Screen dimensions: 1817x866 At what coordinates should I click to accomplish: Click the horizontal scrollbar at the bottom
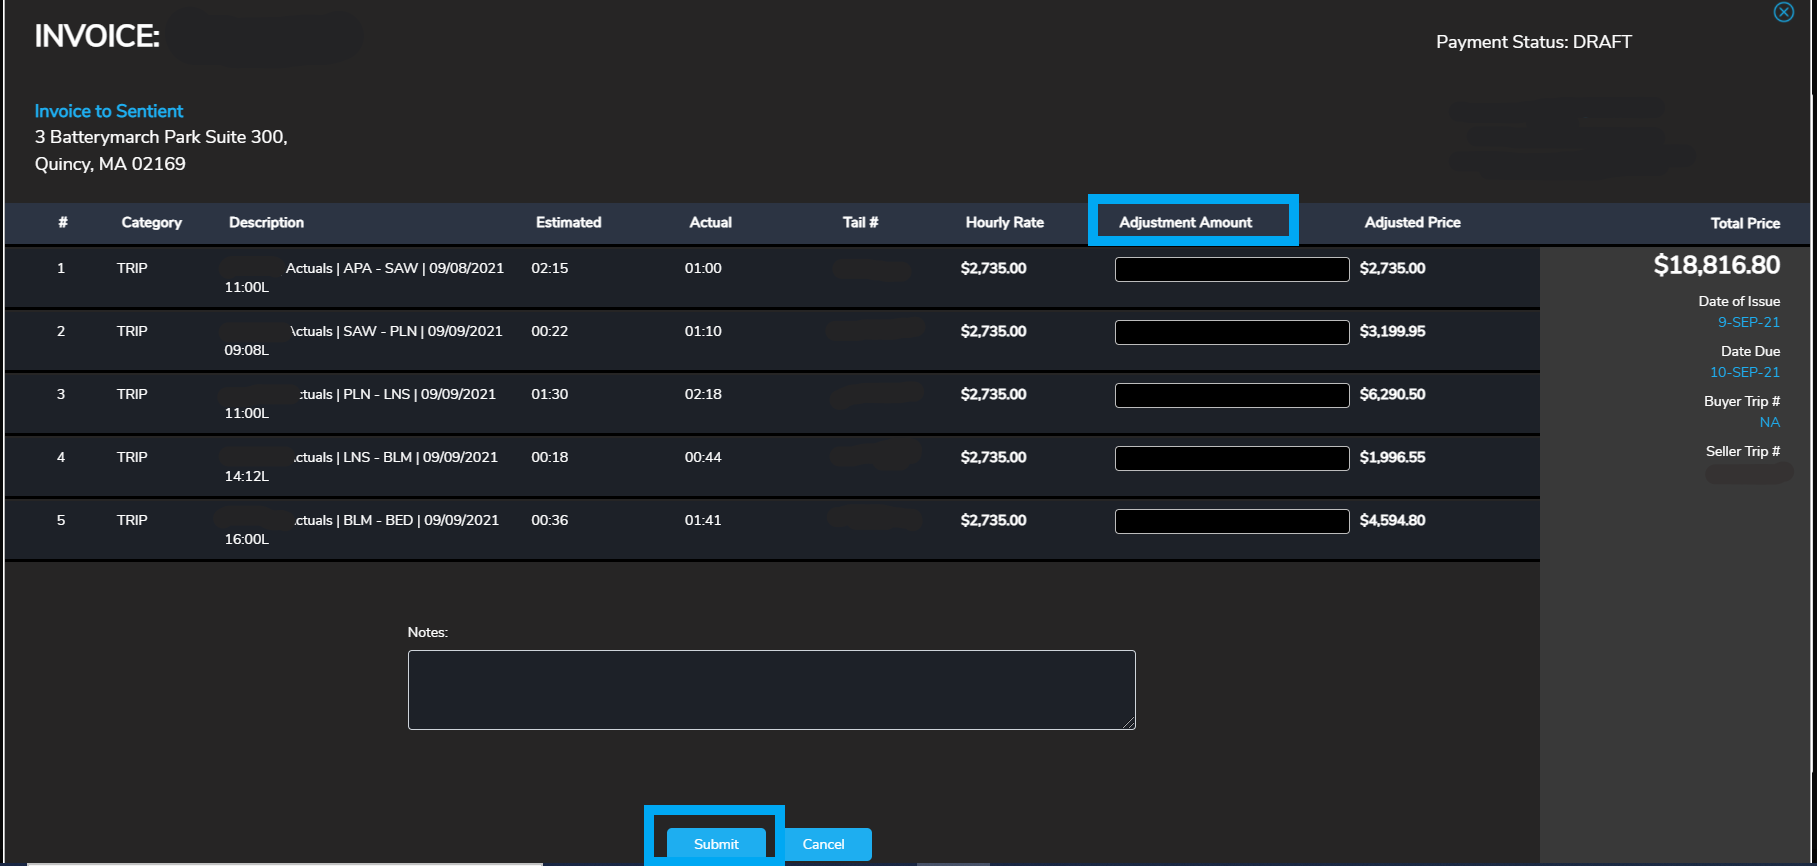pos(285,863)
